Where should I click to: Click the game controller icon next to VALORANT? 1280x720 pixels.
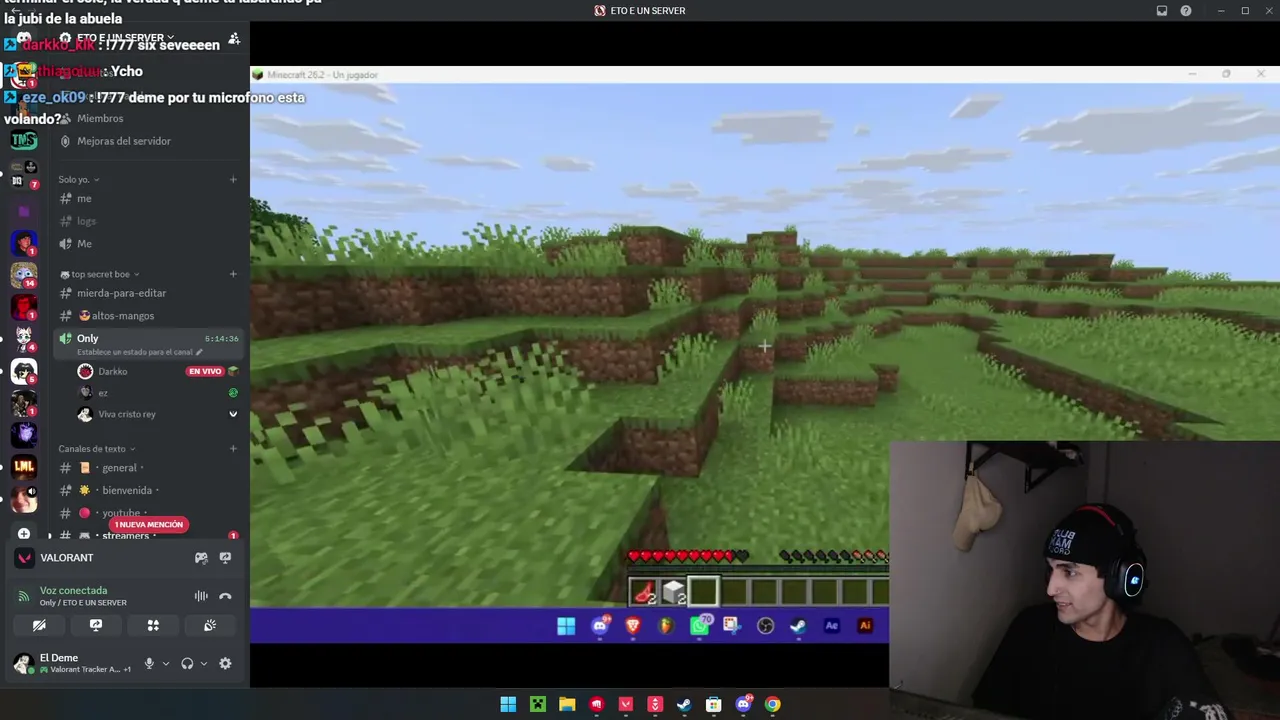[x=201, y=558]
